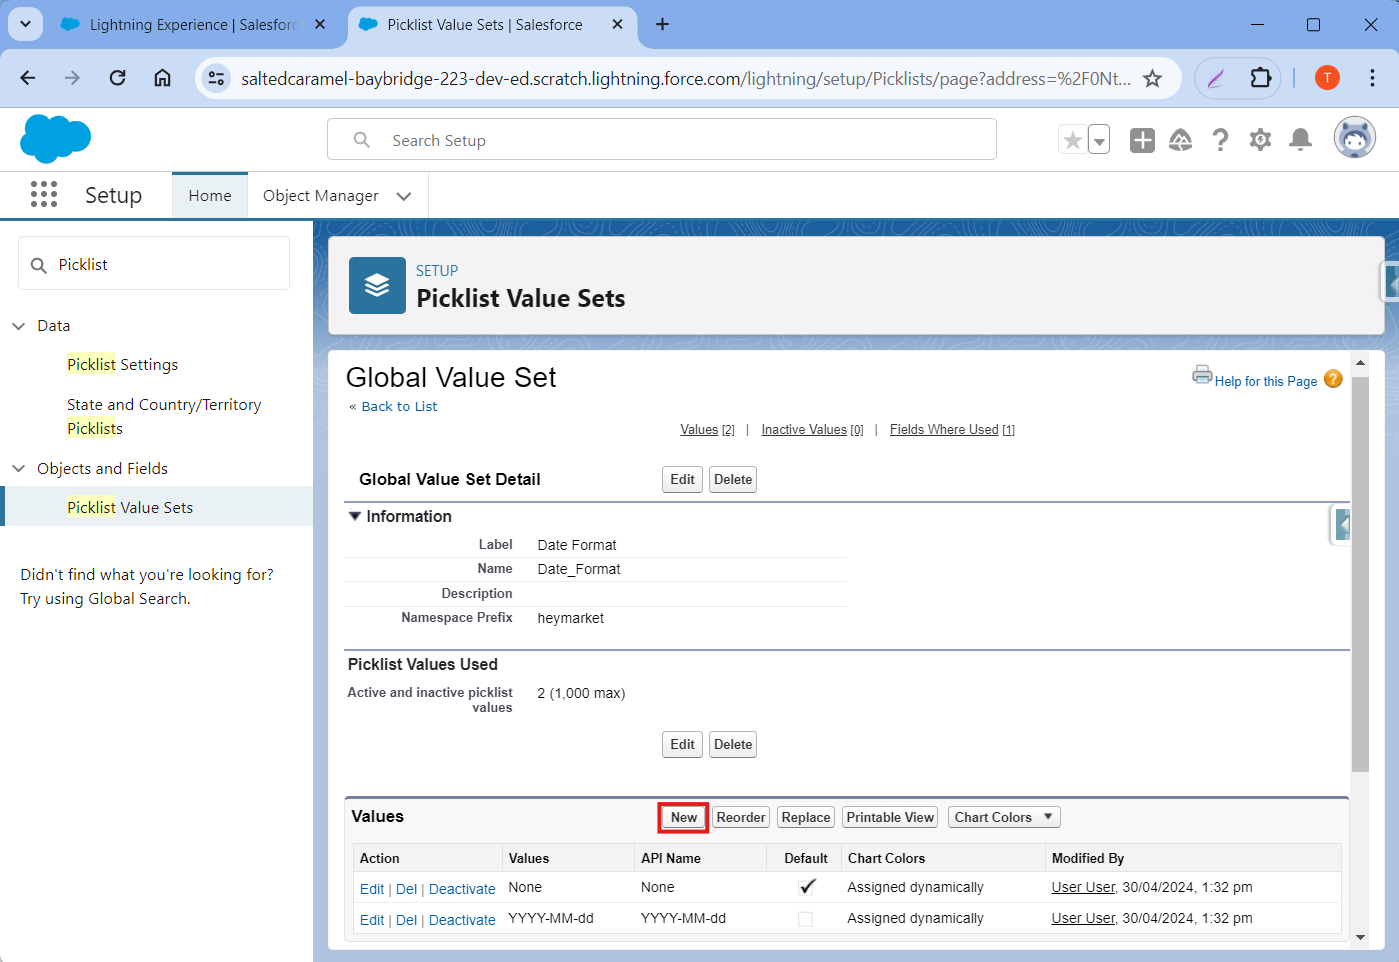Open the Object Manager dropdown chevron
Screen dimensions: 1399x962
(404, 196)
